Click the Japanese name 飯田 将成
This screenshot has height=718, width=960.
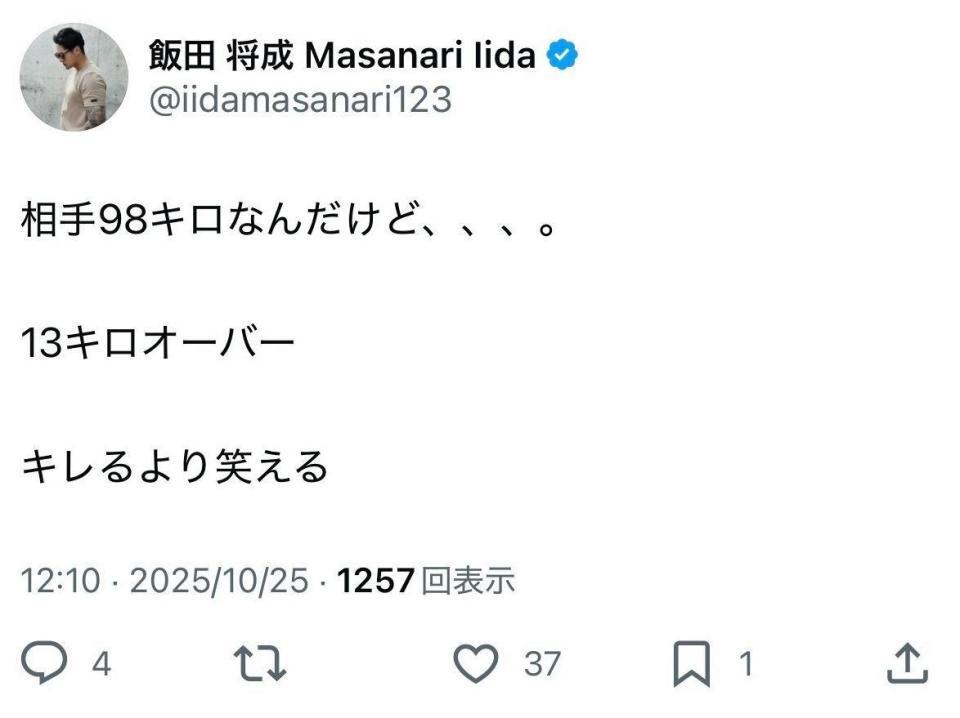click(220, 56)
